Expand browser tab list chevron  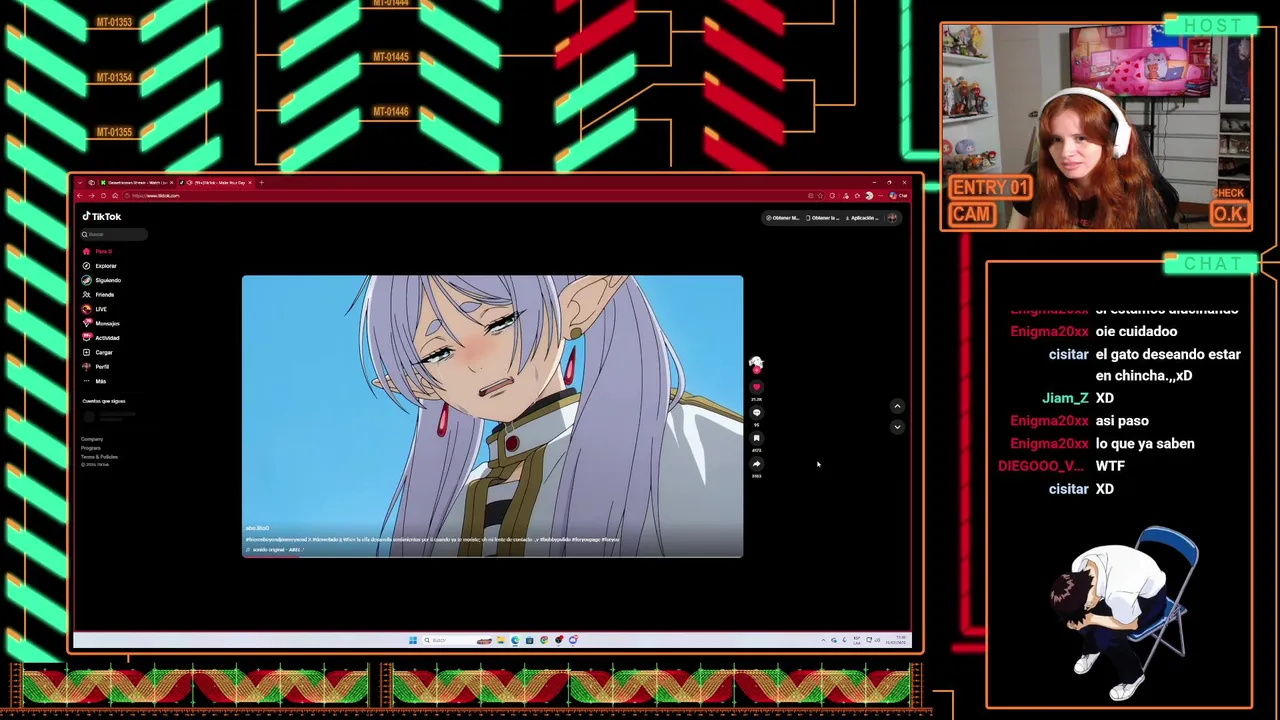80,182
